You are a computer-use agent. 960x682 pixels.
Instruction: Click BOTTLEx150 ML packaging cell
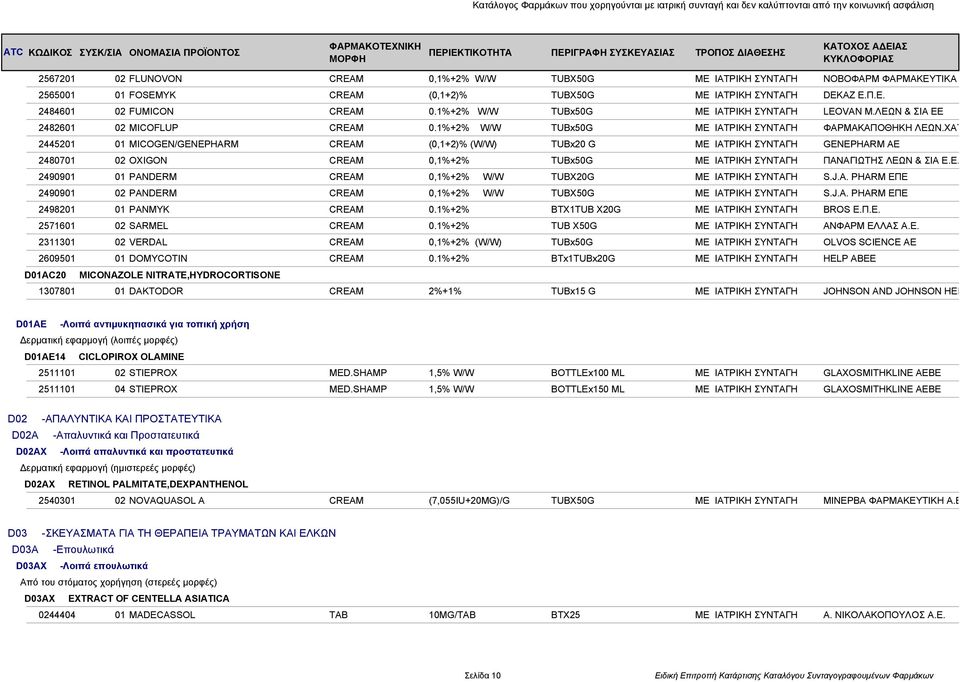tap(588, 389)
